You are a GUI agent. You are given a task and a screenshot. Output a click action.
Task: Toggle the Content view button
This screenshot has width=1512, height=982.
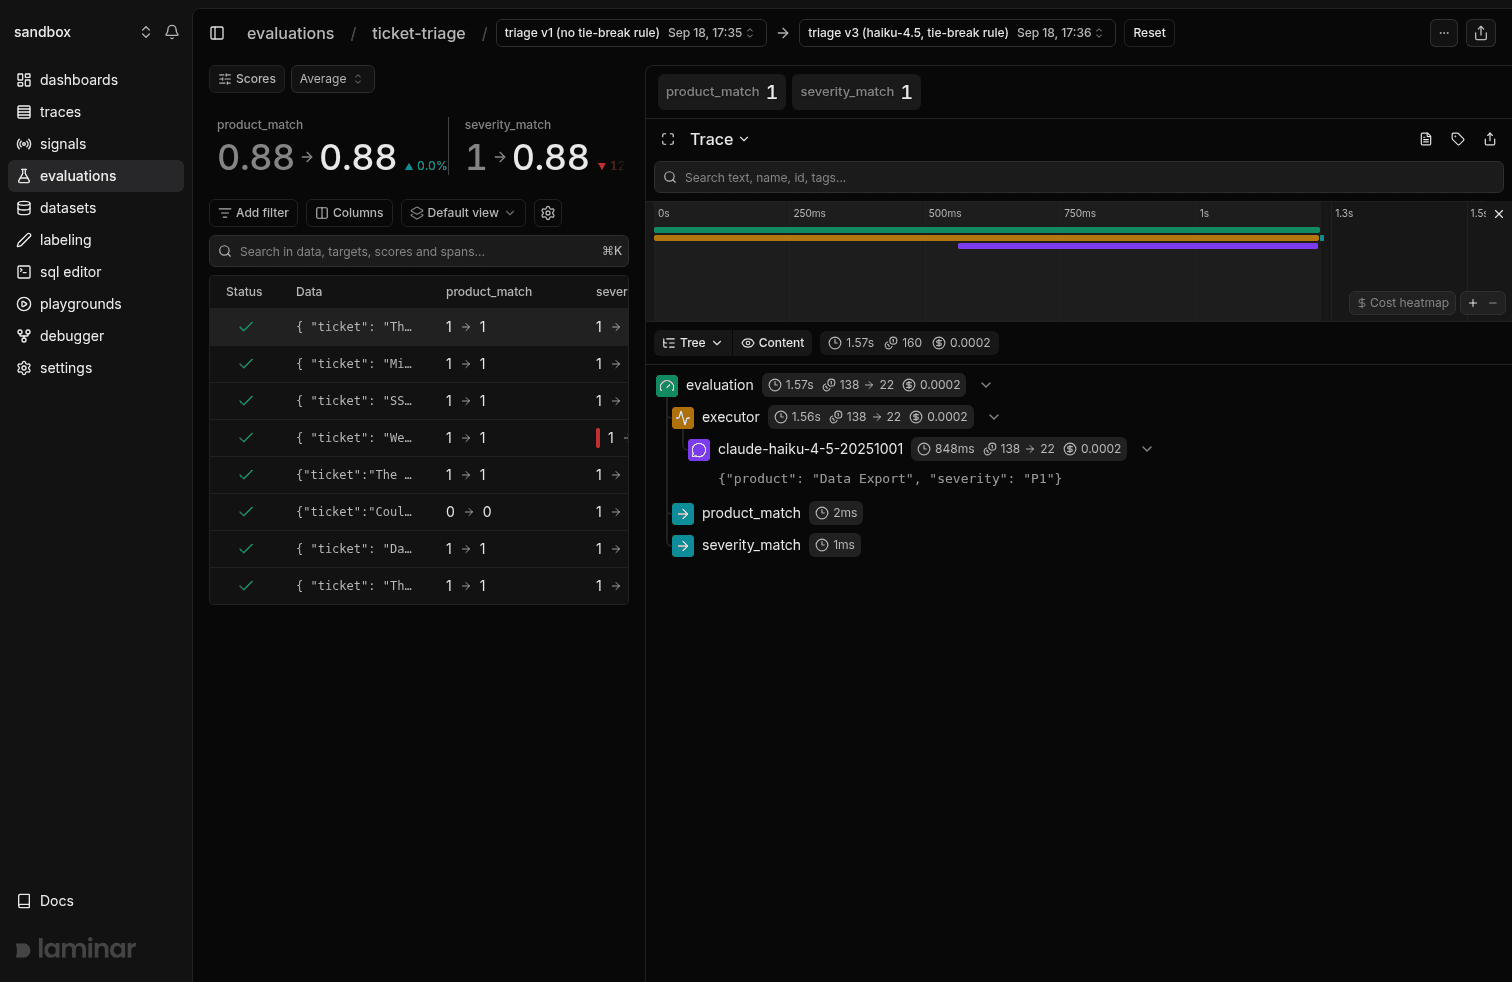[x=773, y=343]
